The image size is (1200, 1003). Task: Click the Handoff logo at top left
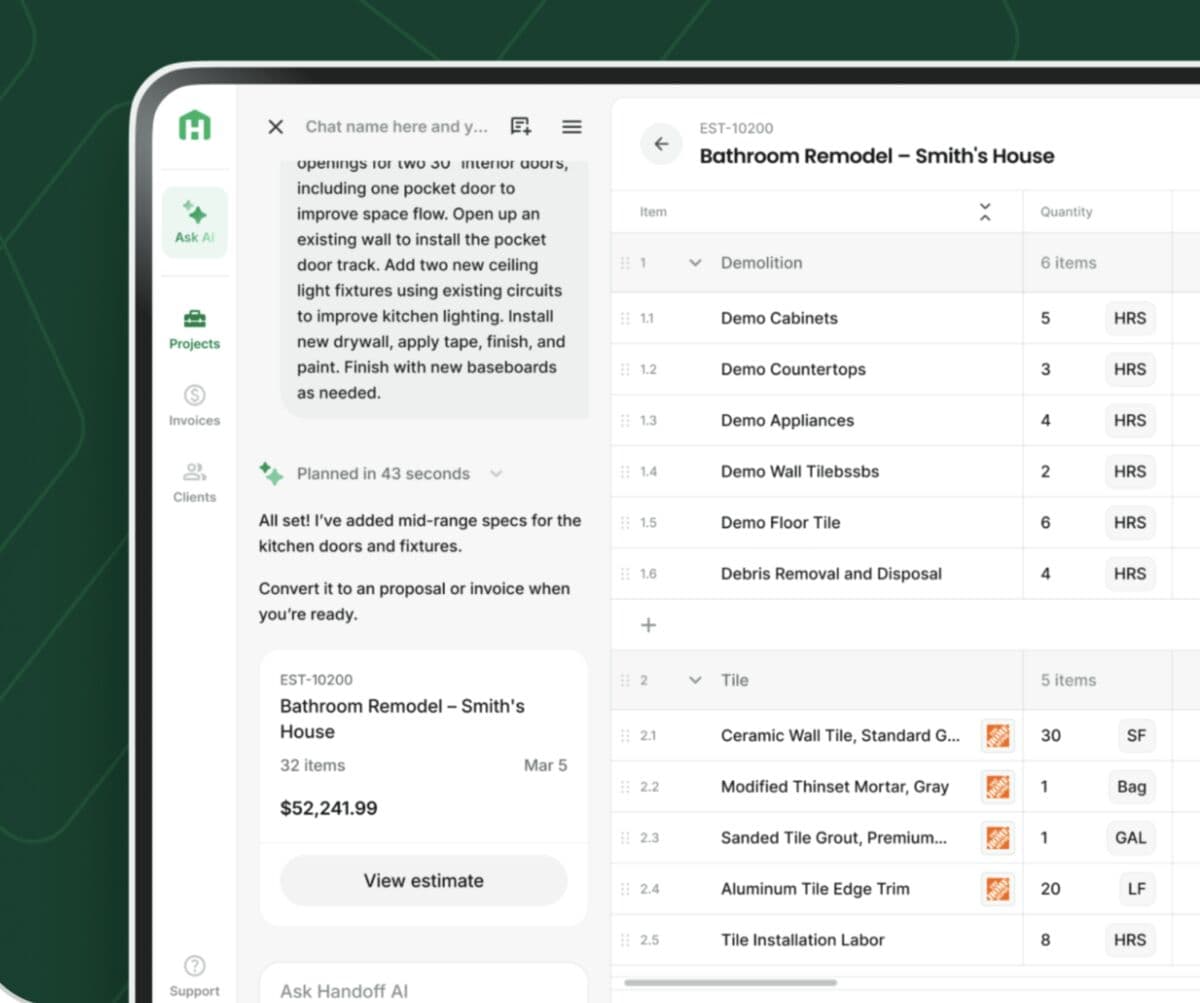point(194,127)
